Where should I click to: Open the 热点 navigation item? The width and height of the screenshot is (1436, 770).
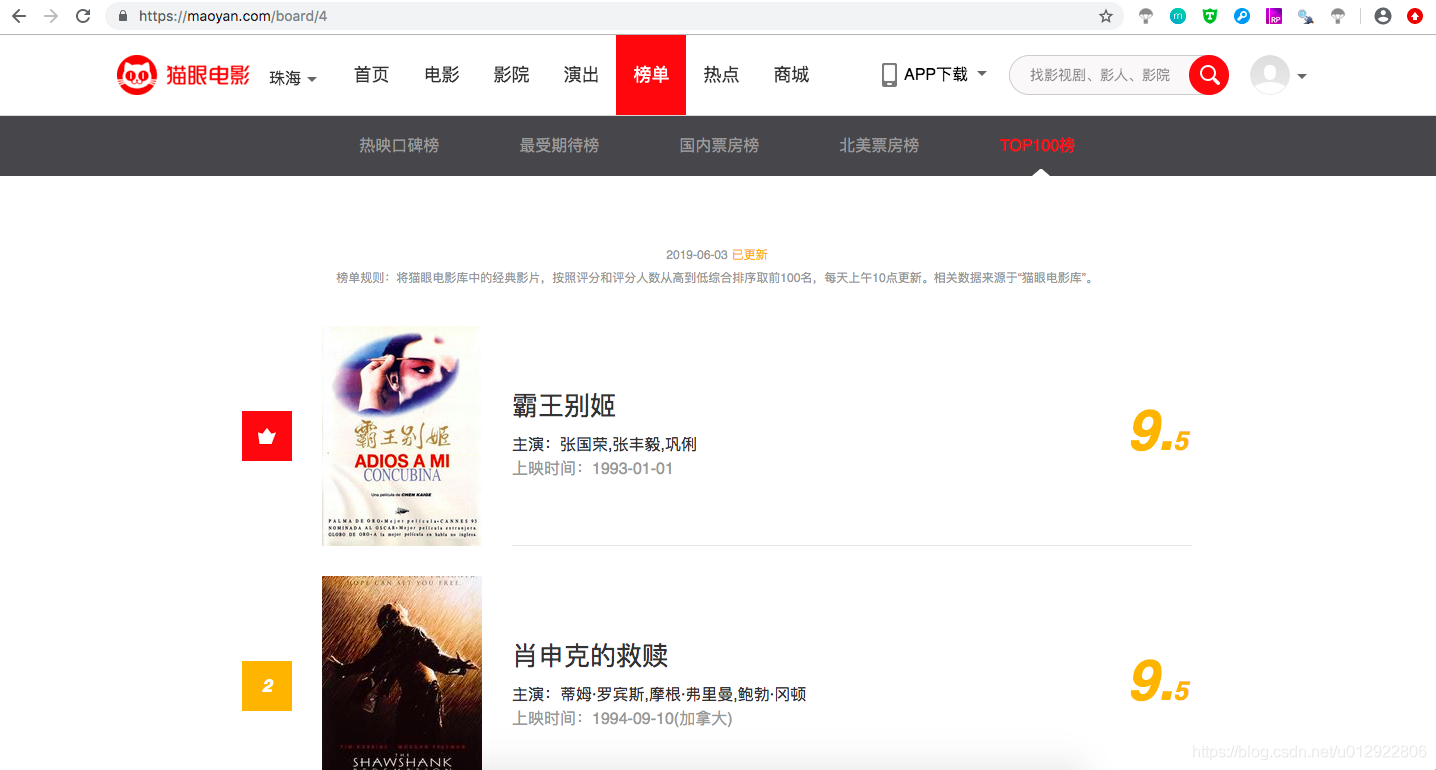click(721, 75)
